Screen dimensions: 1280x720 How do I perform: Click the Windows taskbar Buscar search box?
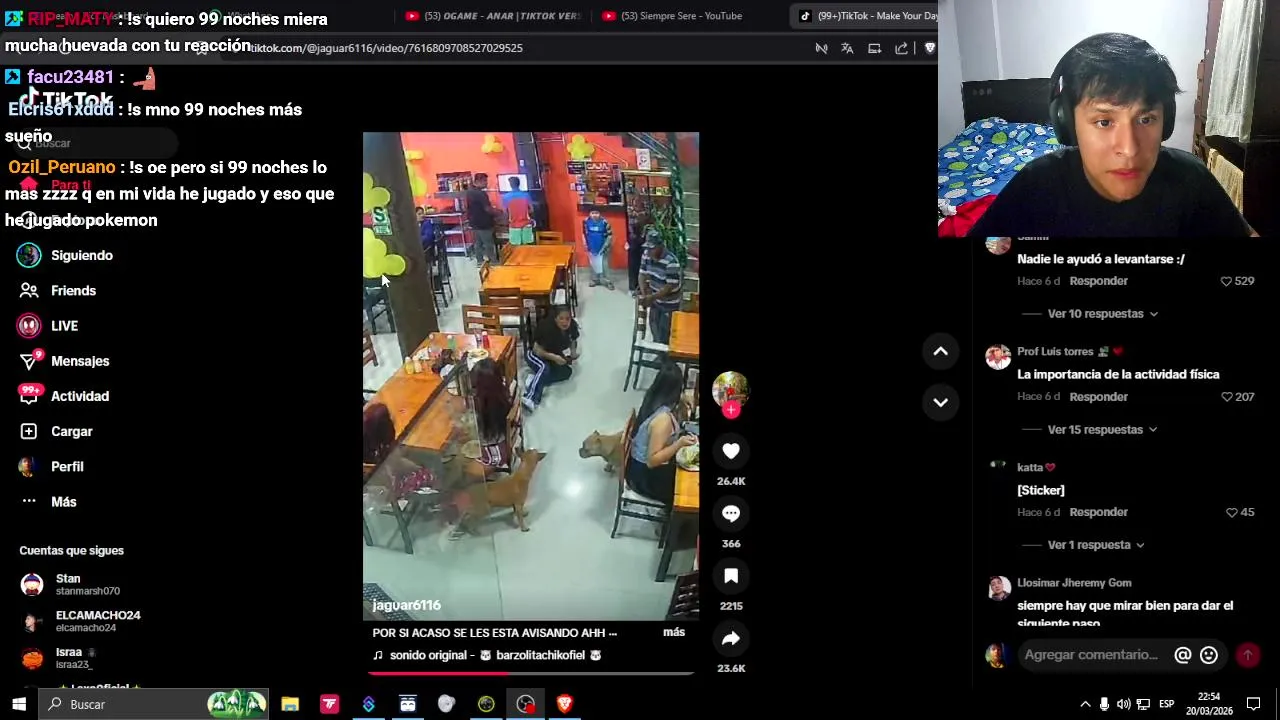pos(155,704)
